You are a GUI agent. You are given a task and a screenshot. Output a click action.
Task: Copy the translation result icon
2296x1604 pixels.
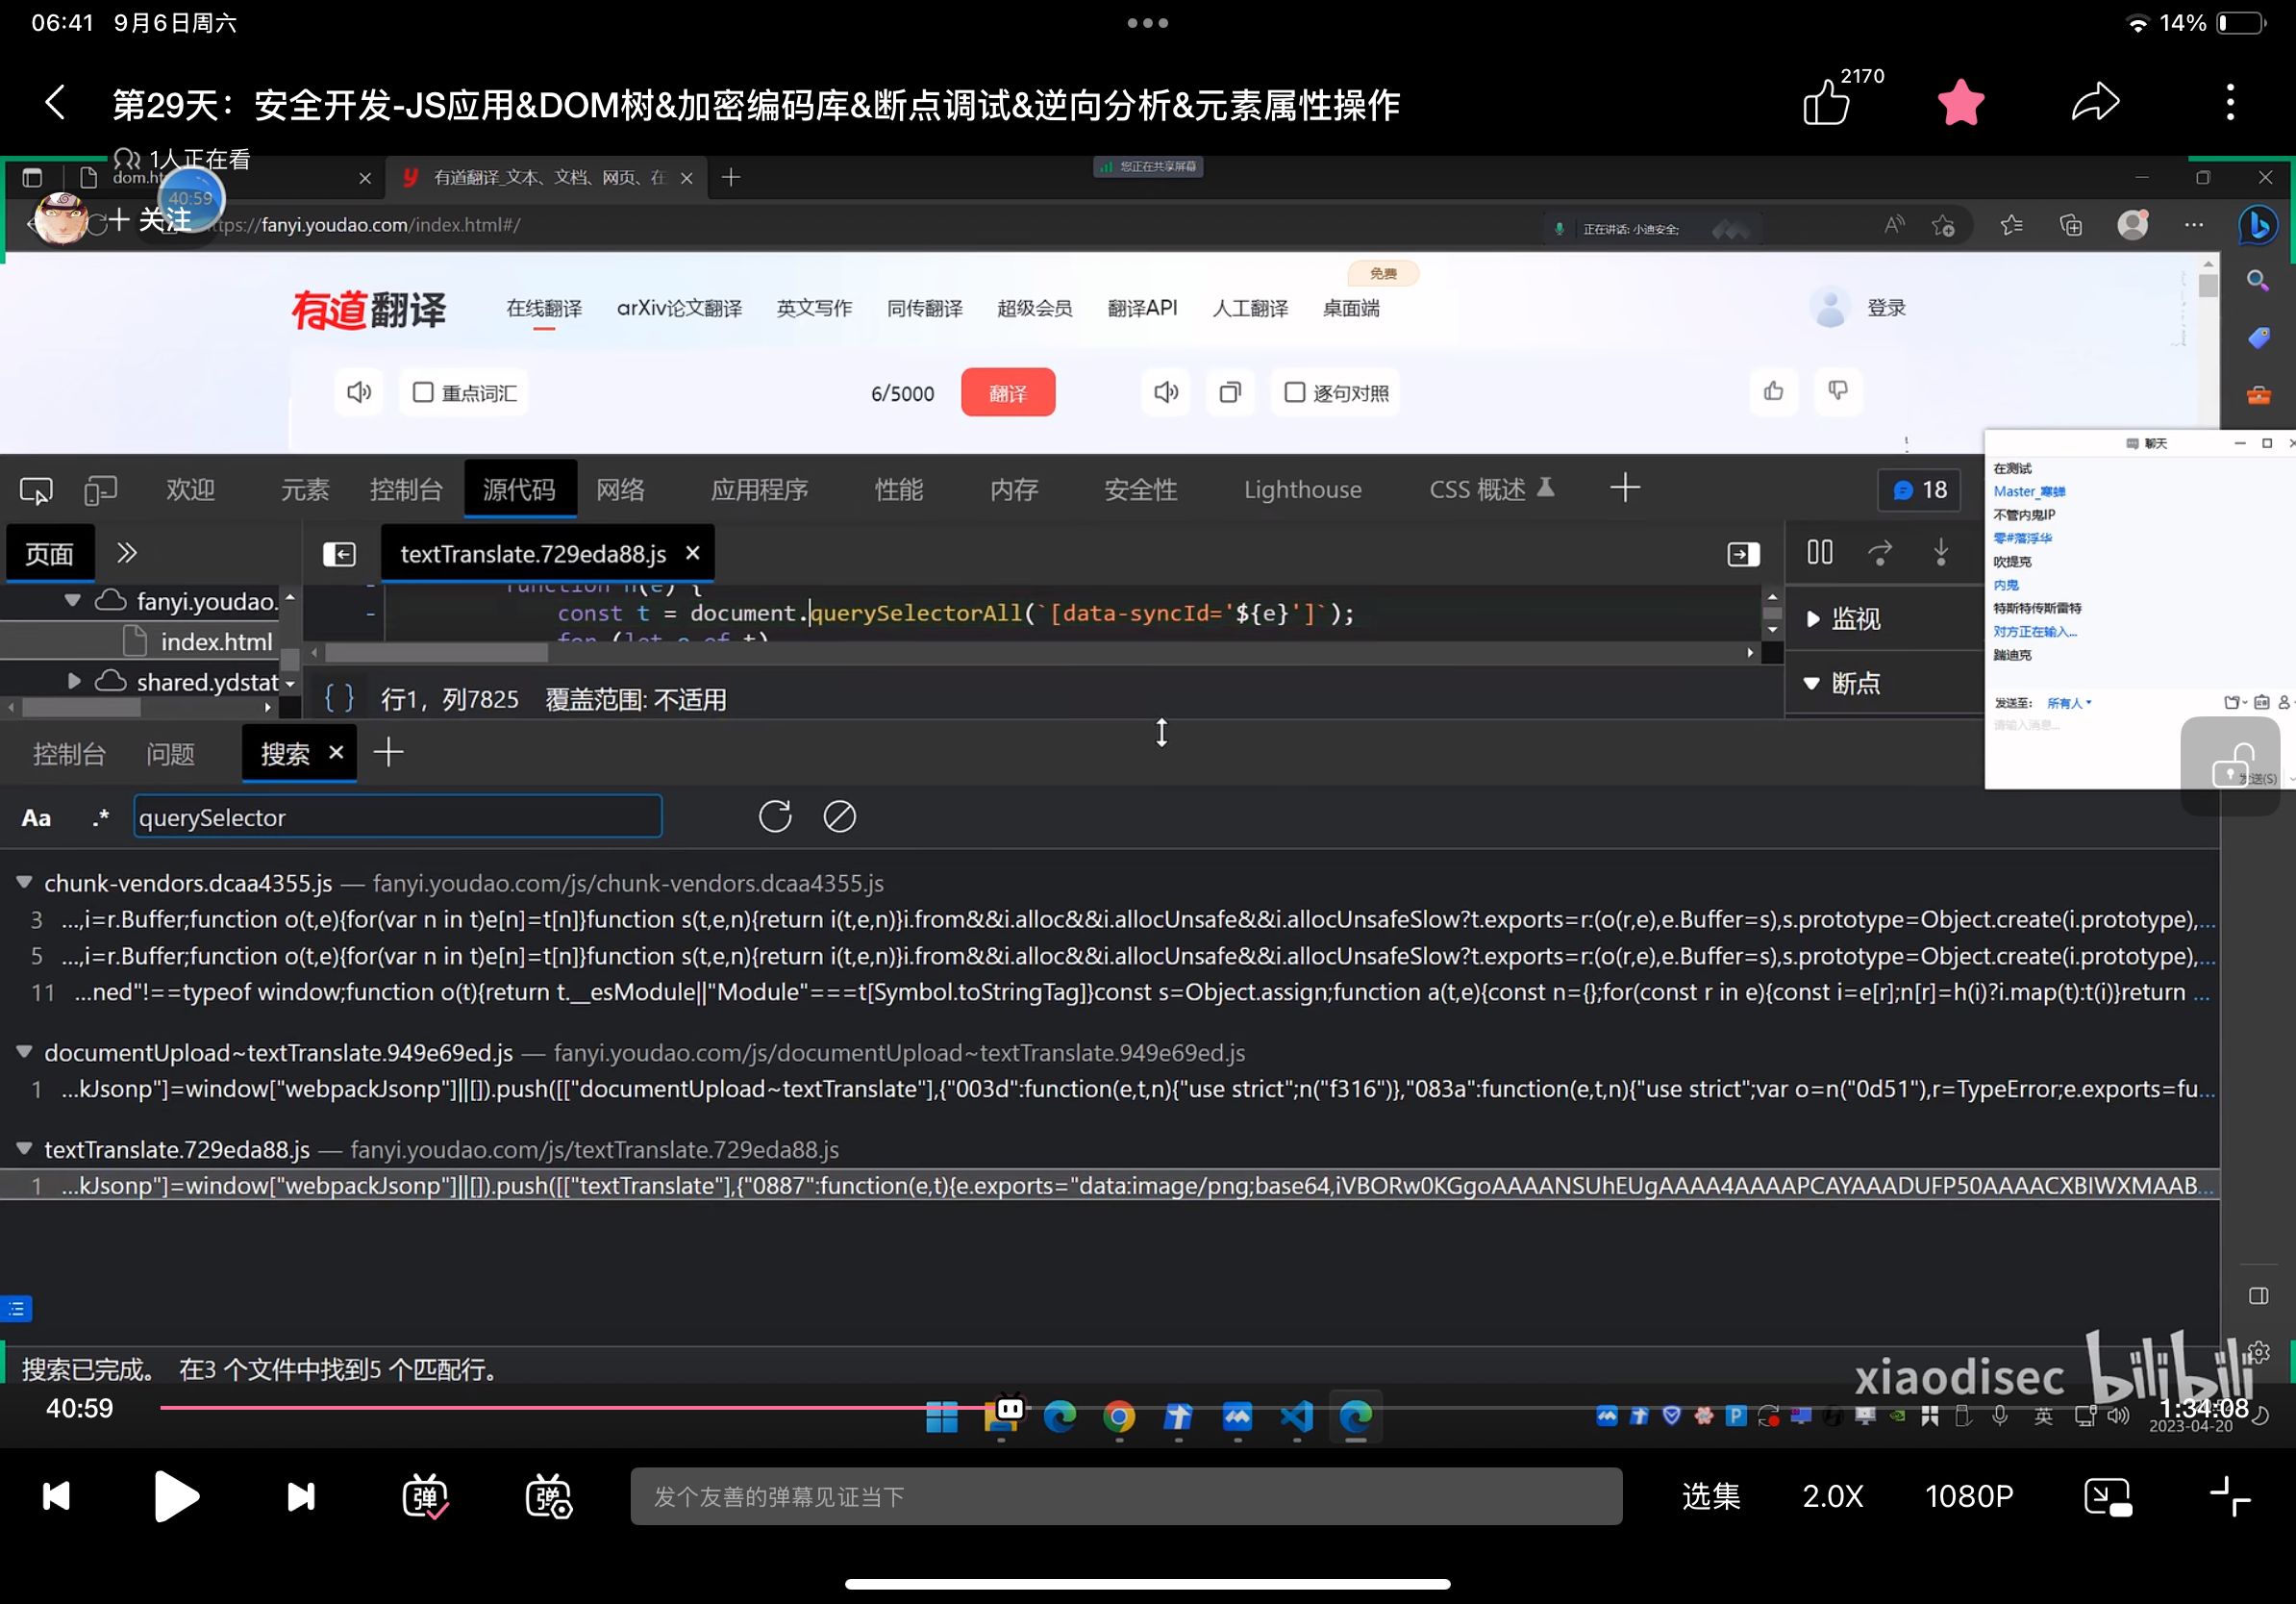coord(1230,392)
